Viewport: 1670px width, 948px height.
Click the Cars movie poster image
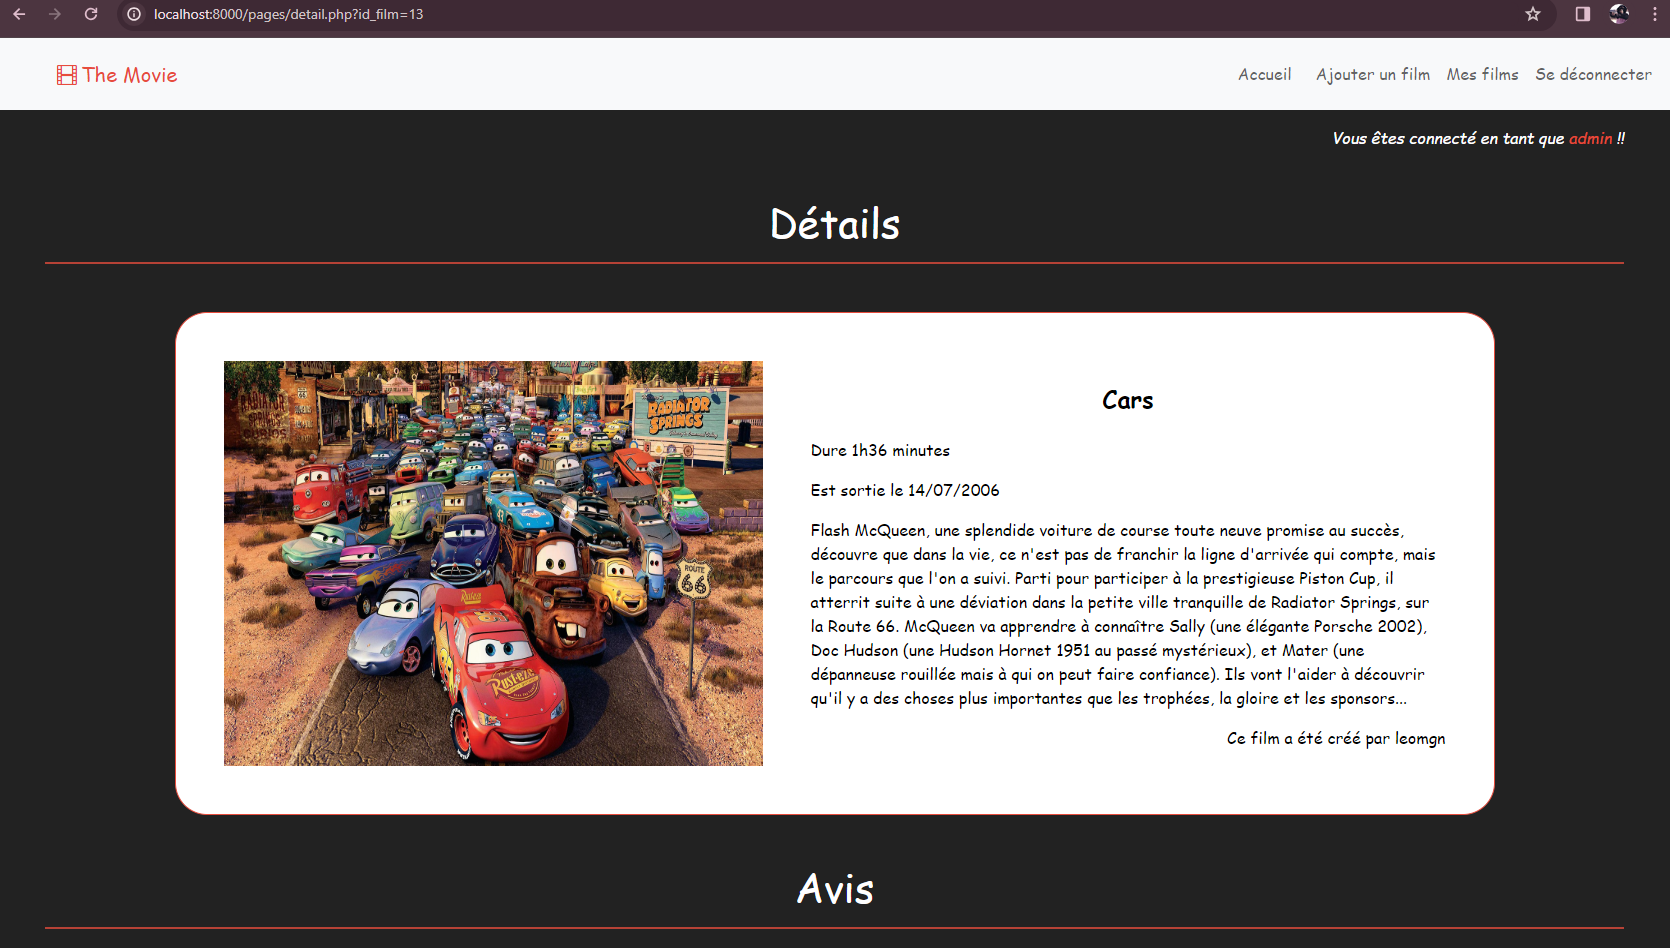click(493, 563)
